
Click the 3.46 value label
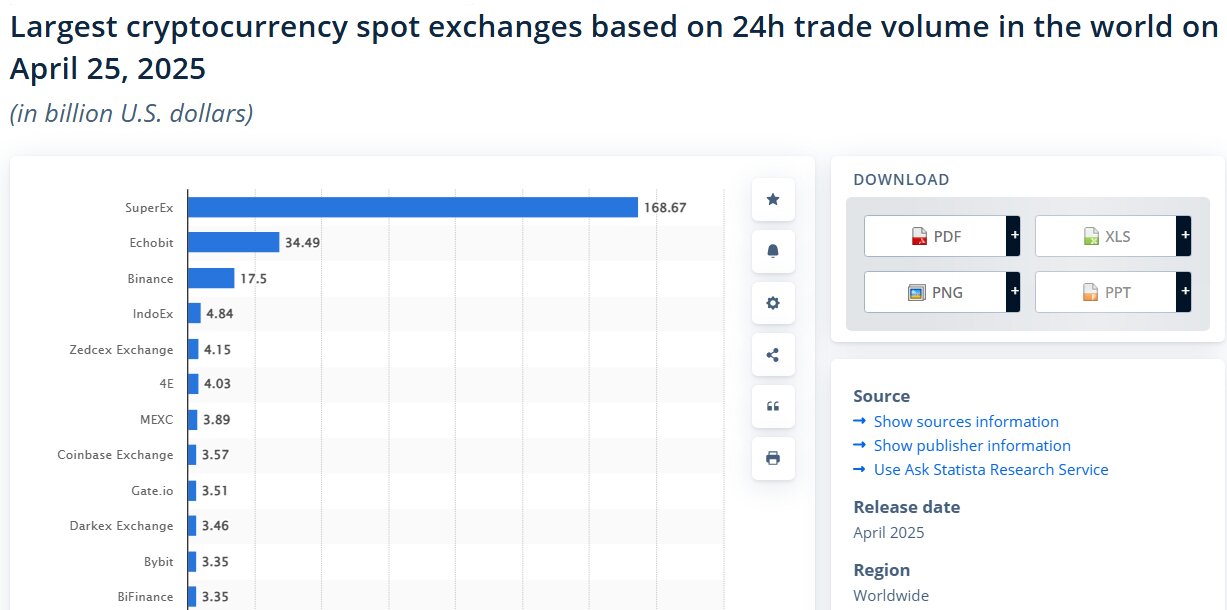tap(216, 526)
